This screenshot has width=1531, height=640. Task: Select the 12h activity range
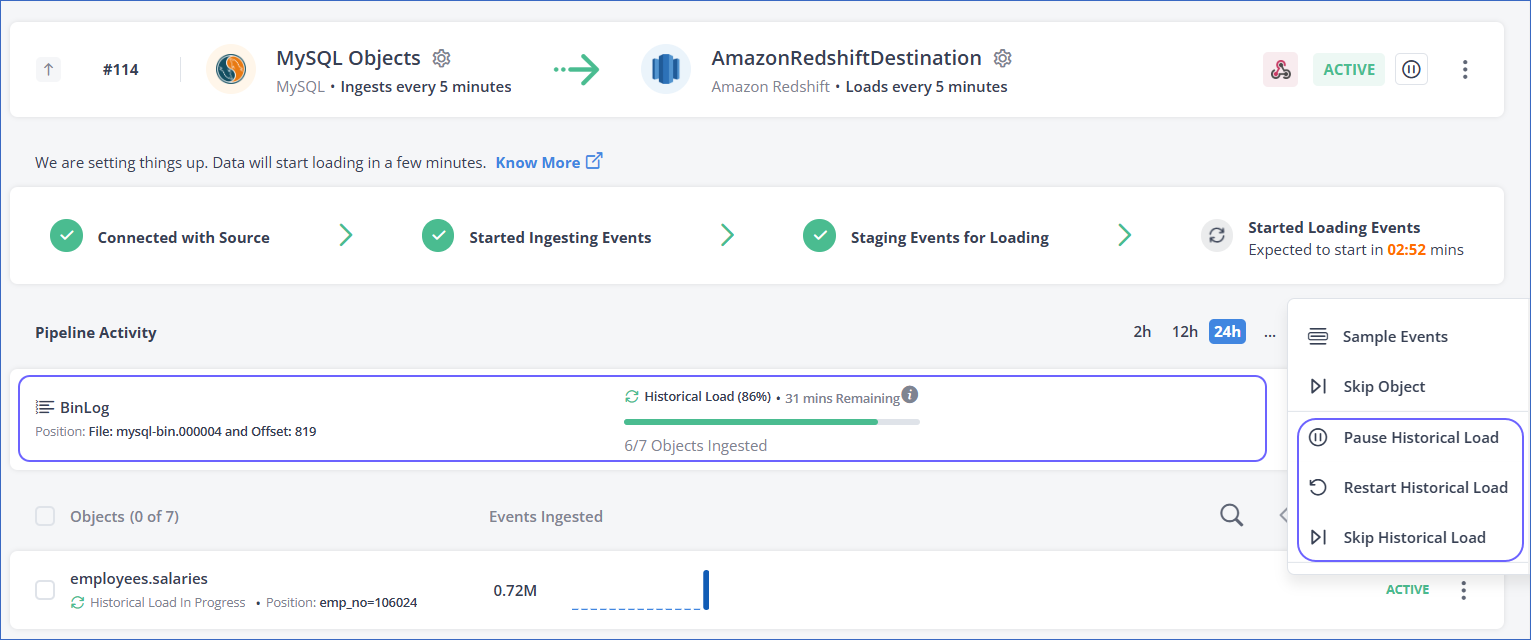click(x=1185, y=332)
